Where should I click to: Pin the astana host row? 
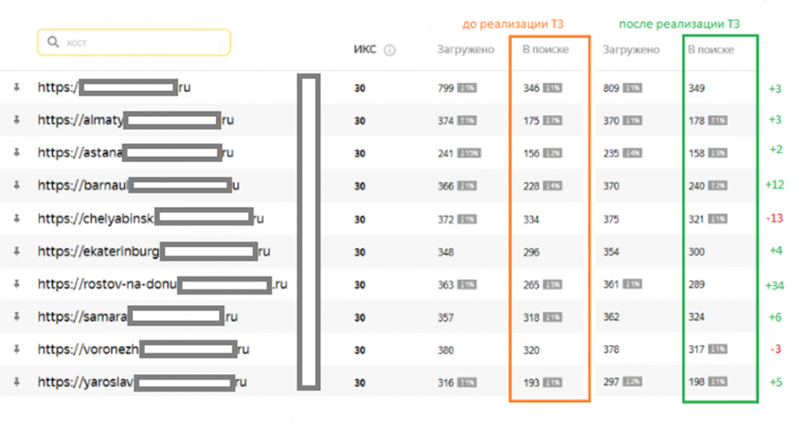17,153
